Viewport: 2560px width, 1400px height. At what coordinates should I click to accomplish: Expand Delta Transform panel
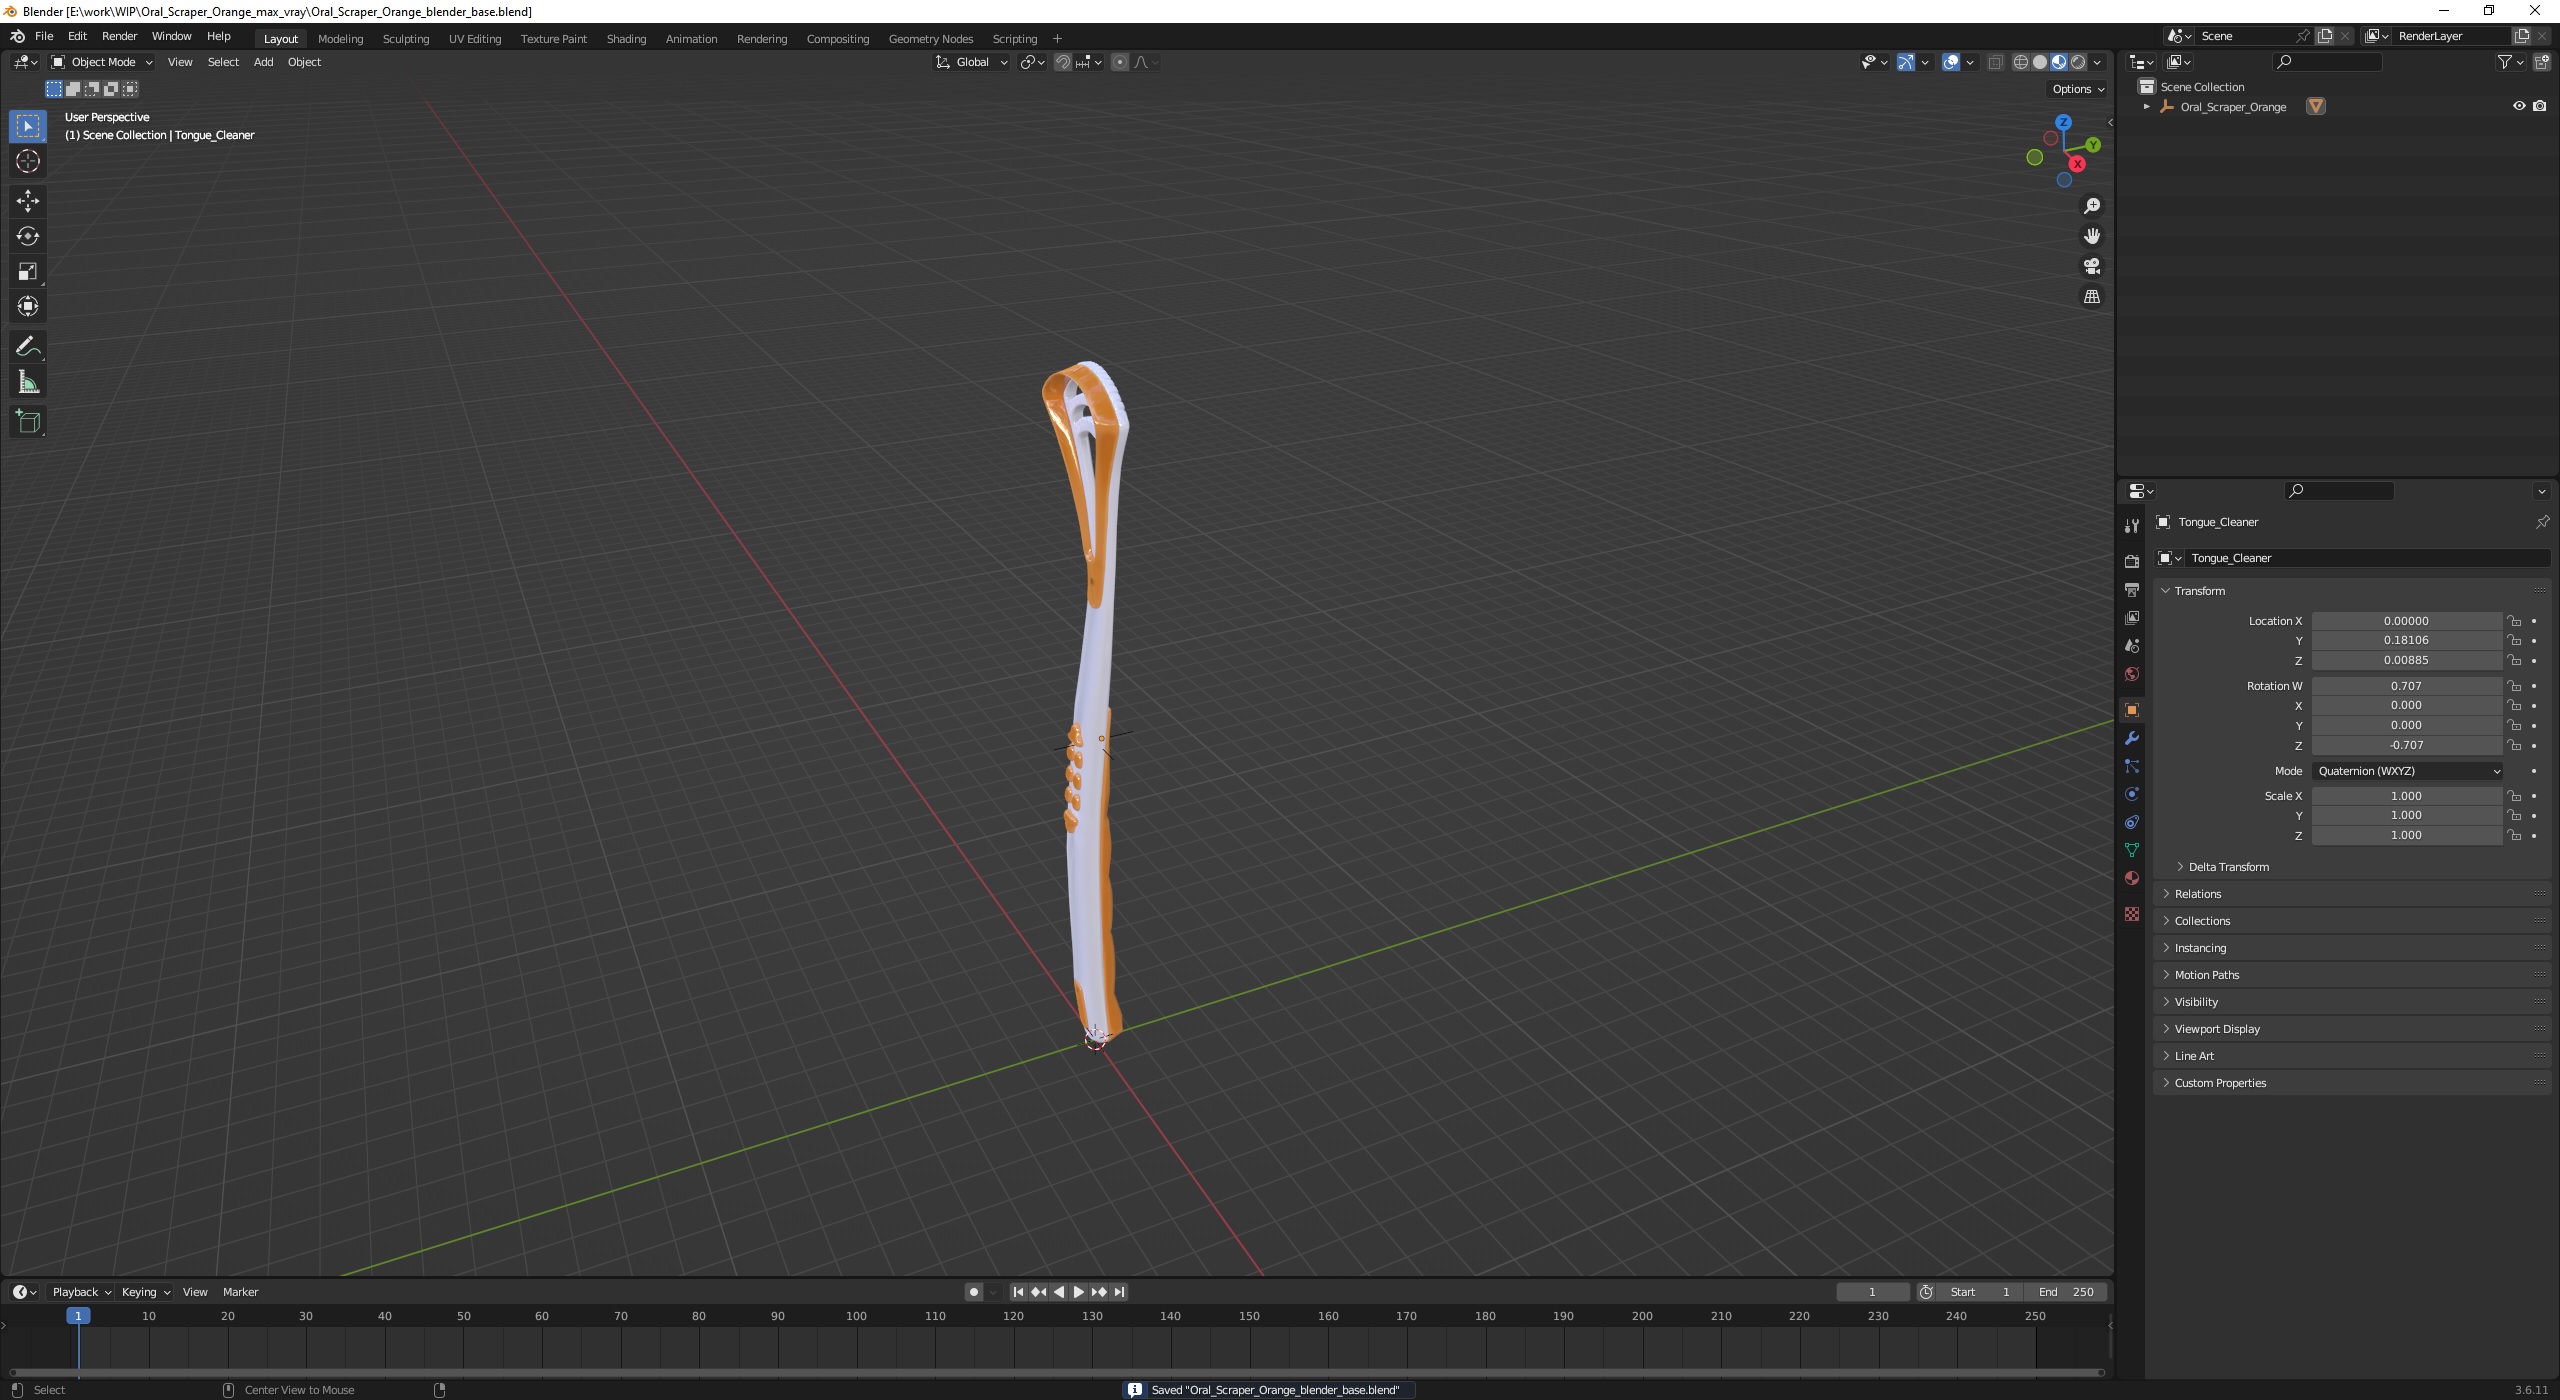point(2228,867)
